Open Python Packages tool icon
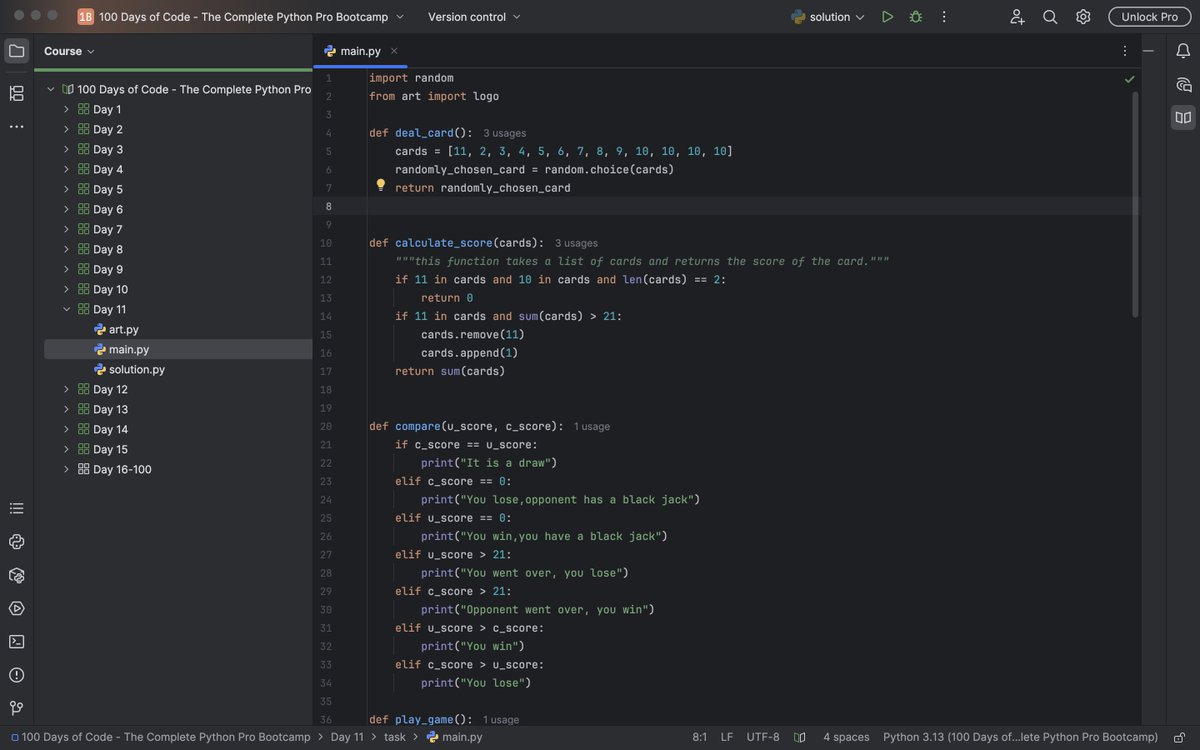 [x=16, y=575]
